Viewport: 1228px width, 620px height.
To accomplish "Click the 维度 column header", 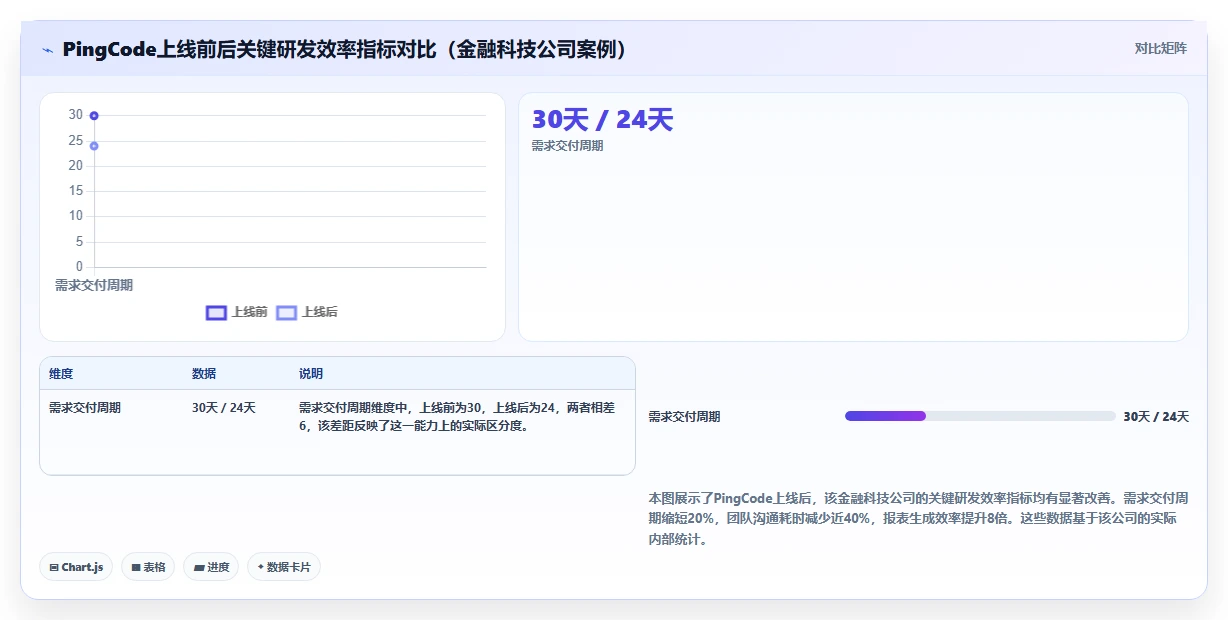I will (x=61, y=374).
